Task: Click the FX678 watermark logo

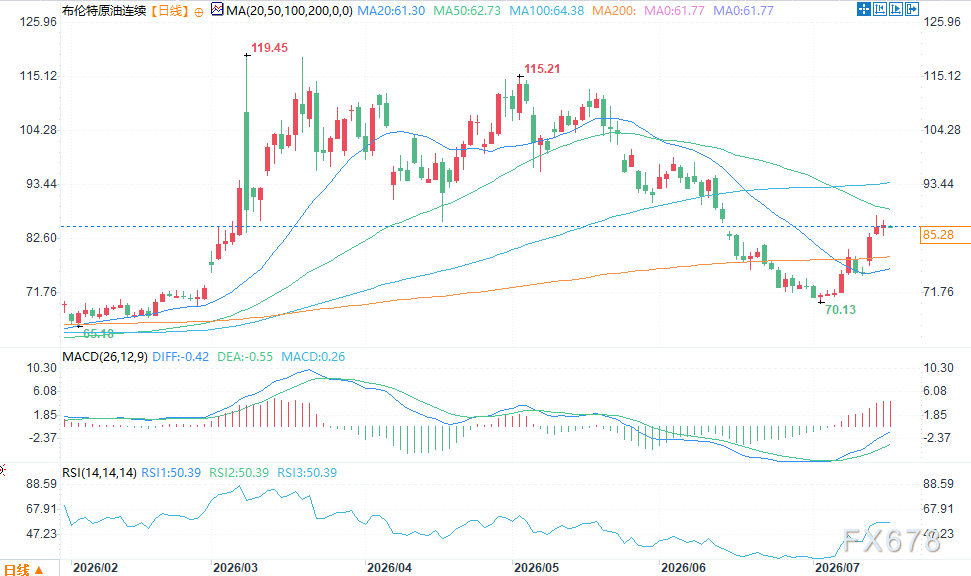Action: click(x=892, y=541)
